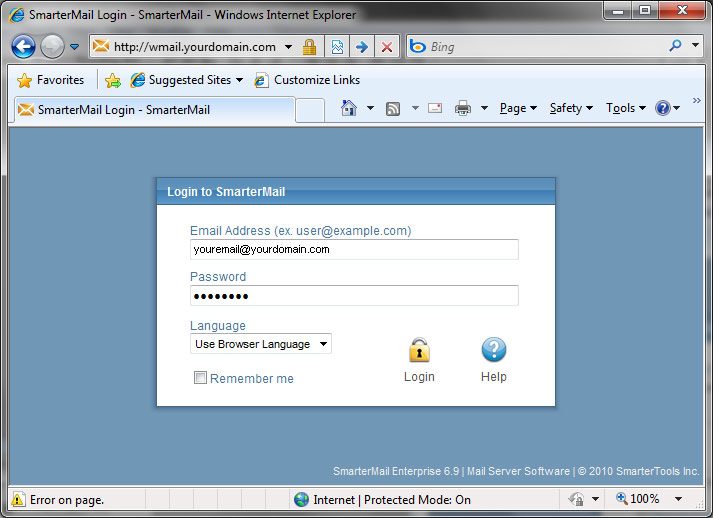Open Help via the question mark icon
The image size is (713, 518).
493,350
